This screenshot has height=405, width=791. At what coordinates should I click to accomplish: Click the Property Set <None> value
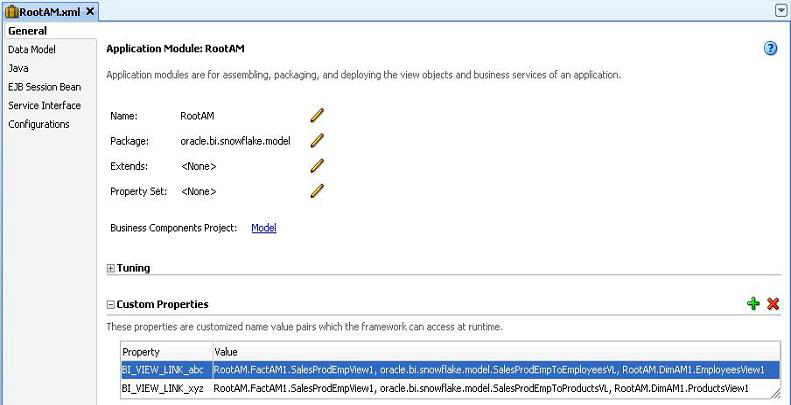click(x=198, y=192)
